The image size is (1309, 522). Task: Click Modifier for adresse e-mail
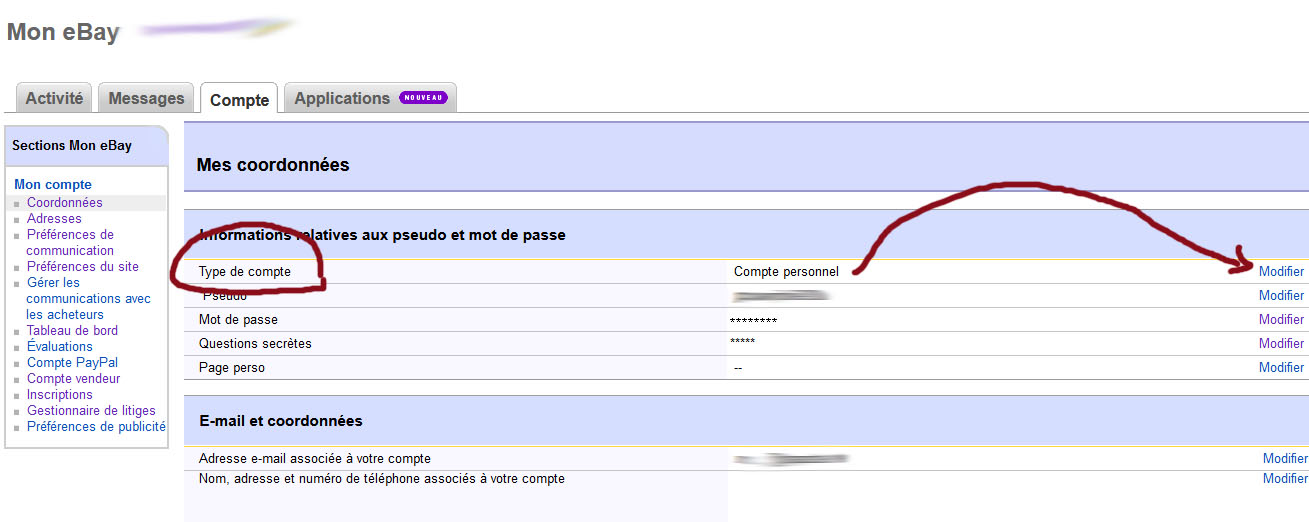click(x=1285, y=458)
